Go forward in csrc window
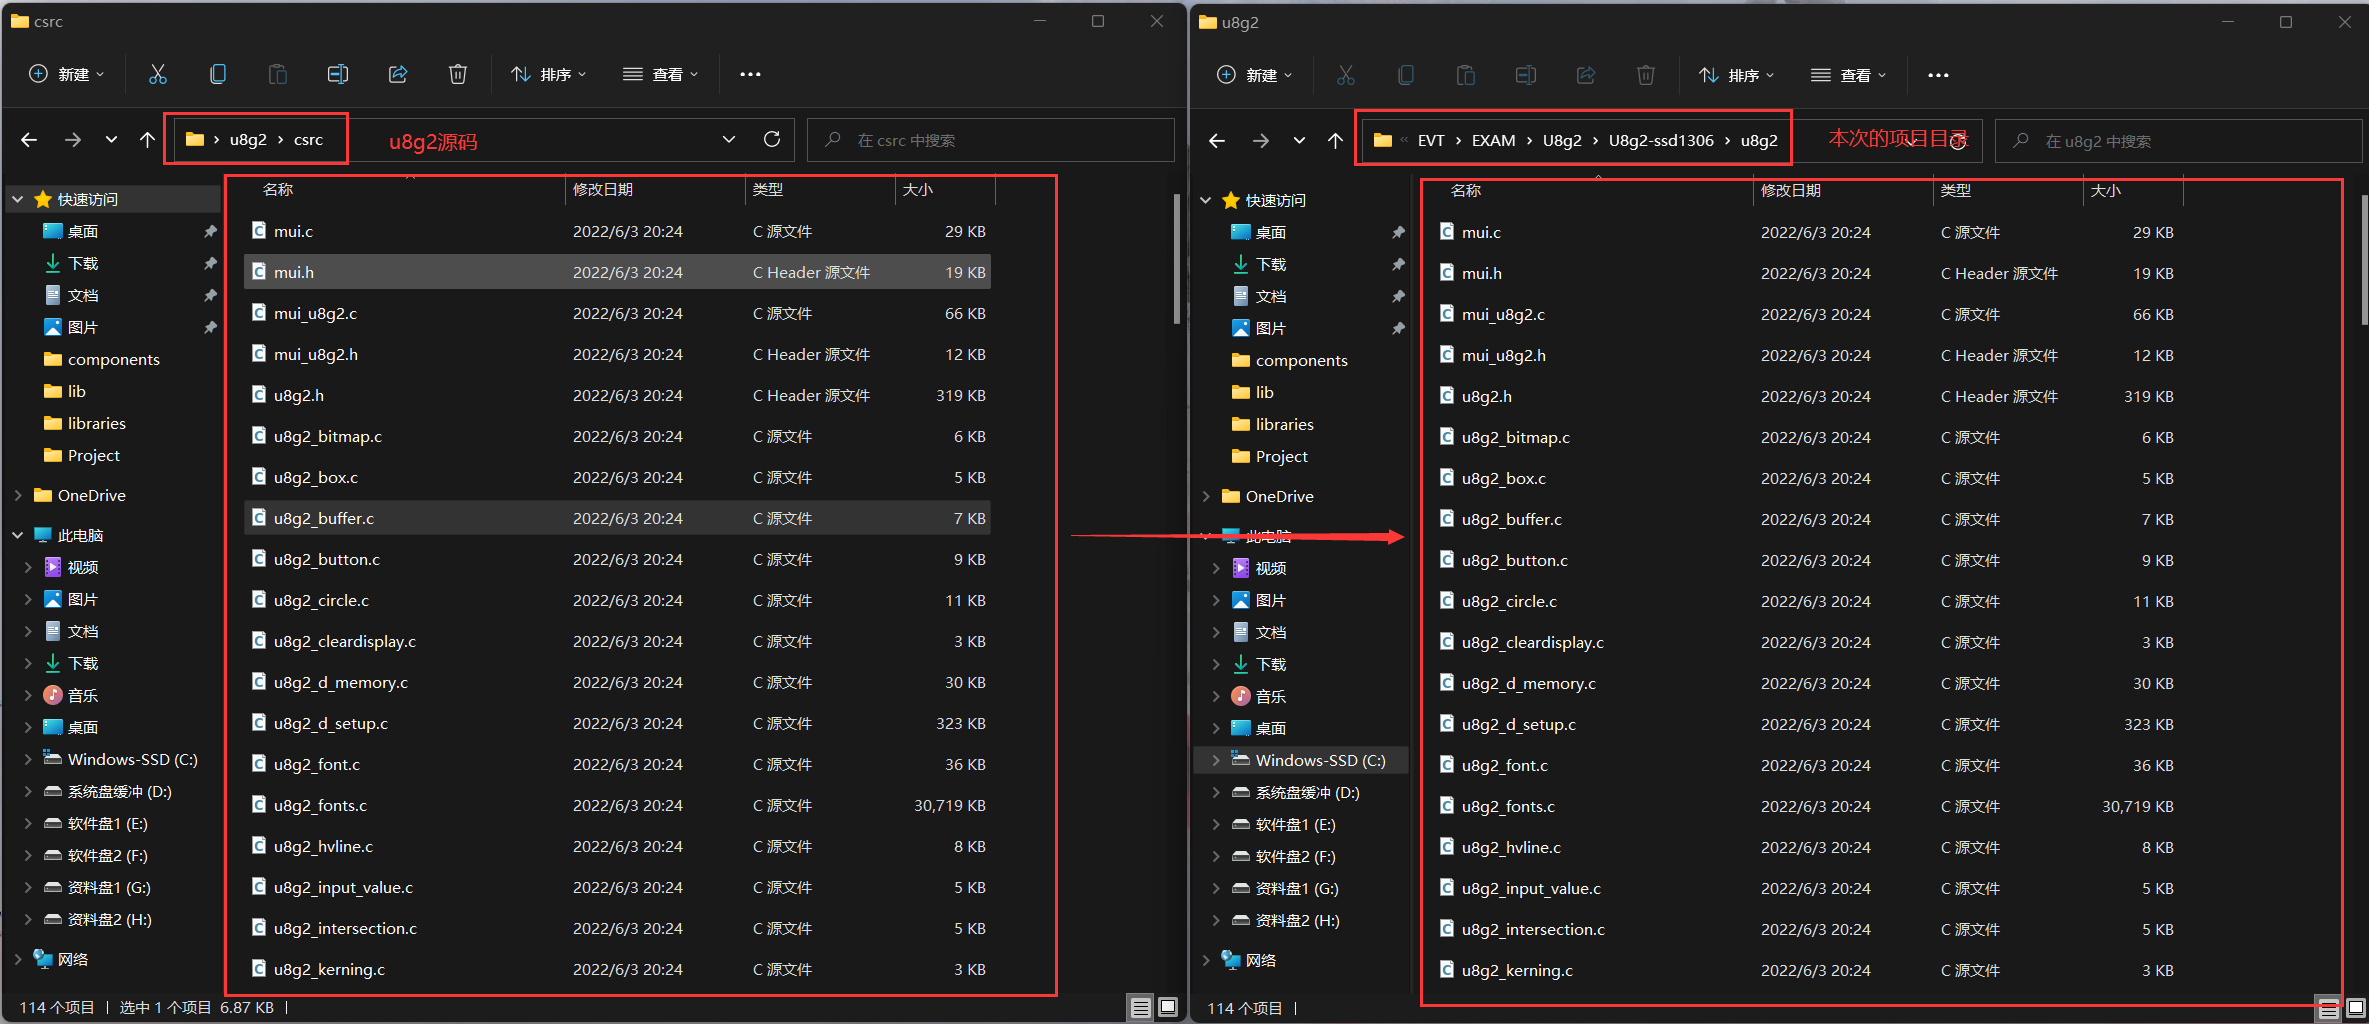Viewport: 2369px width, 1024px height. tap(73, 140)
